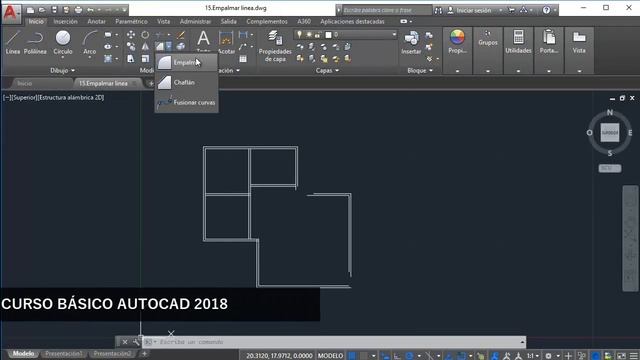Switch to the Presentación2 layout tab
Viewport: 640px width, 360px height.
[112, 353]
